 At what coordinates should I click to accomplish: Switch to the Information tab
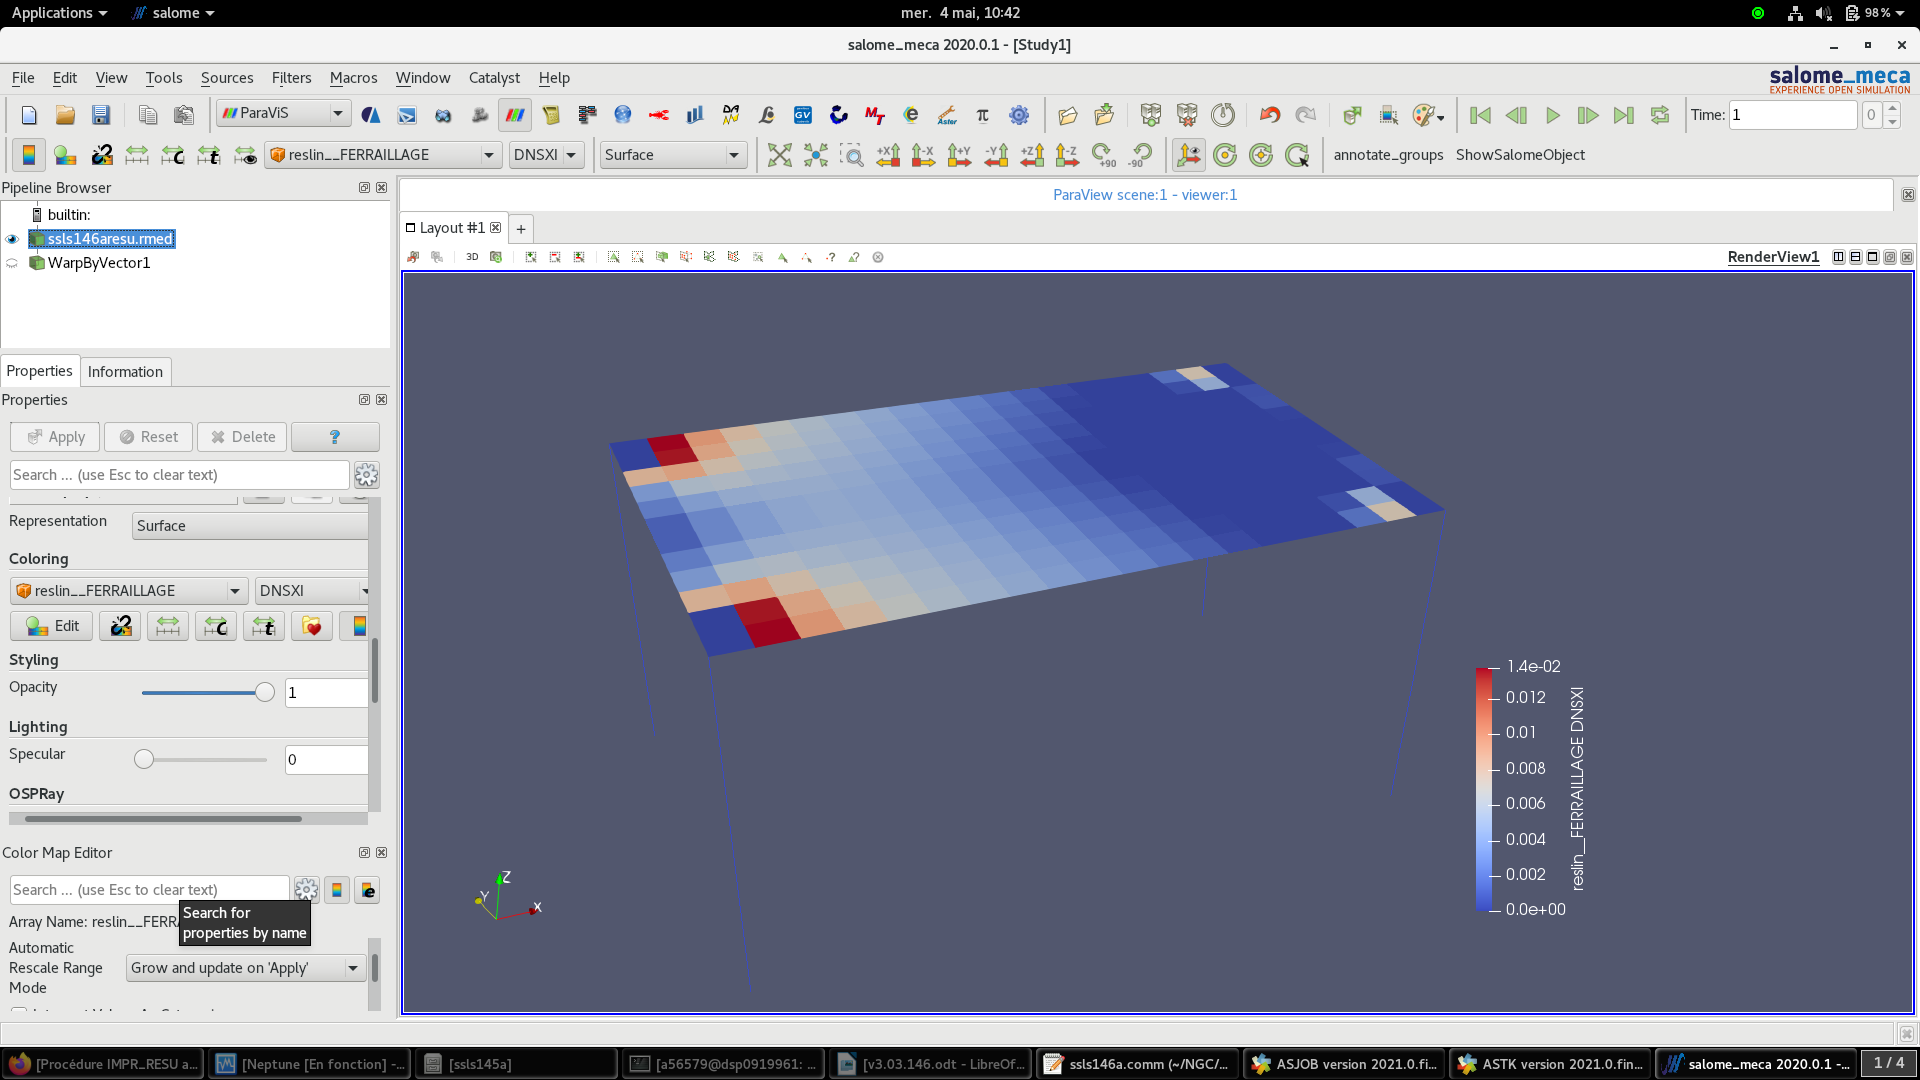125,371
